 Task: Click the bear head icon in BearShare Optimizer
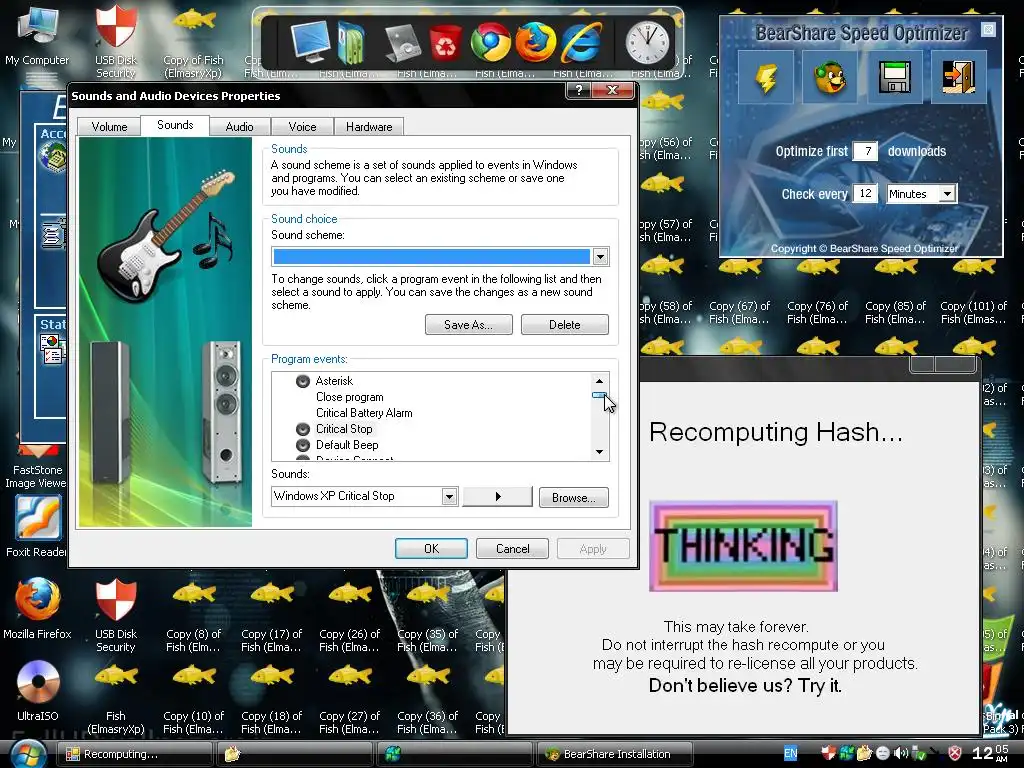coord(829,77)
